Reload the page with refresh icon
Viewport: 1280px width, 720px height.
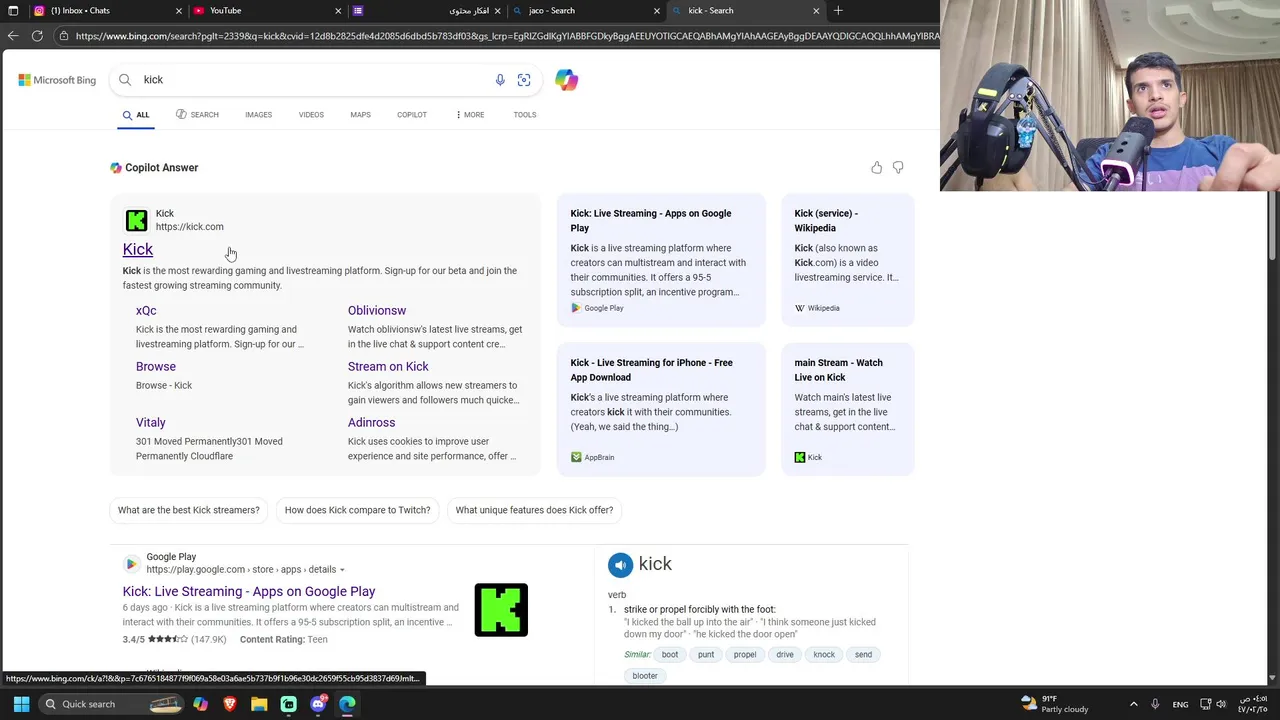[x=37, y=36]
